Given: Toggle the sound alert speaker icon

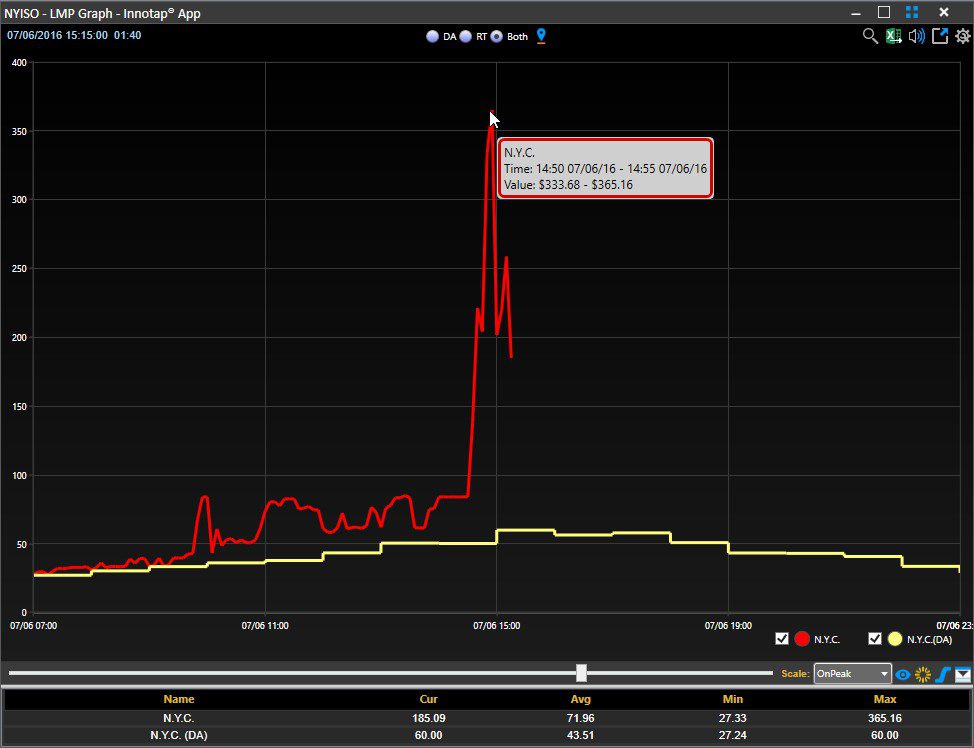Looking at the screenshot, I should (x=916, y=36).
